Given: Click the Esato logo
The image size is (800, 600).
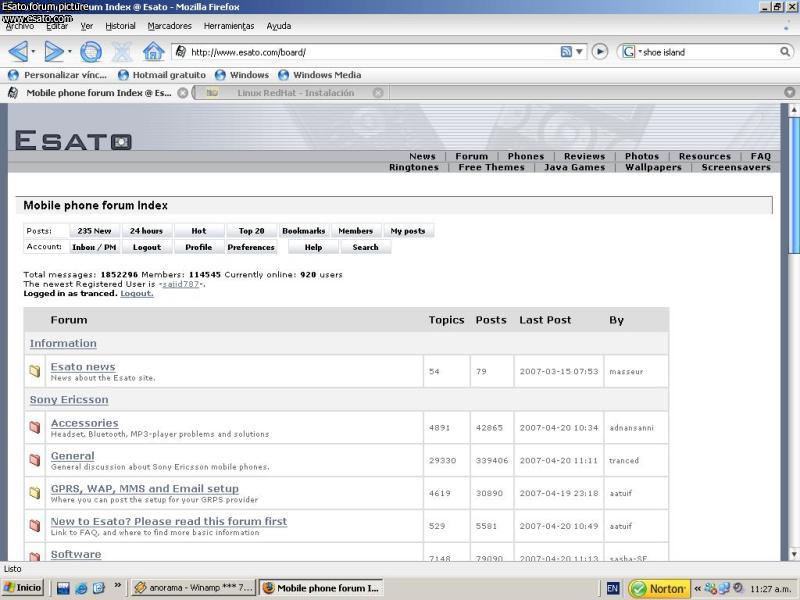Looking at the screenshot, I should 73,140.
